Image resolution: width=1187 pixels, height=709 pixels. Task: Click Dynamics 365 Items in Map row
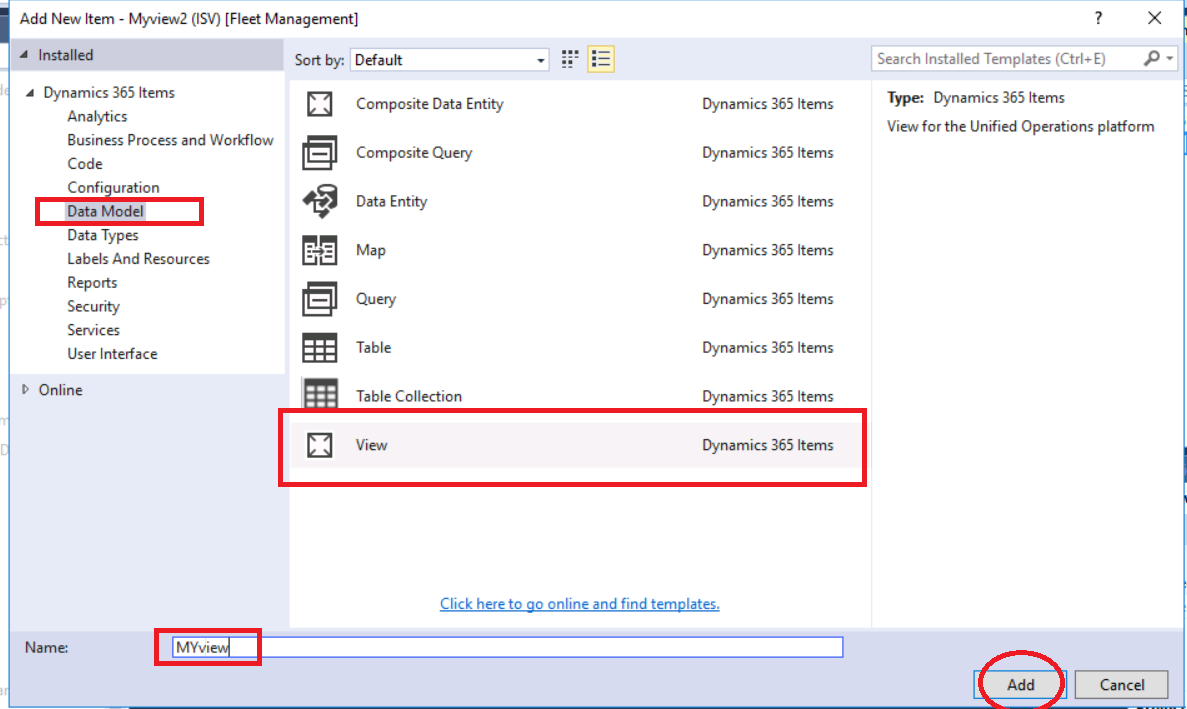[768, 250]
